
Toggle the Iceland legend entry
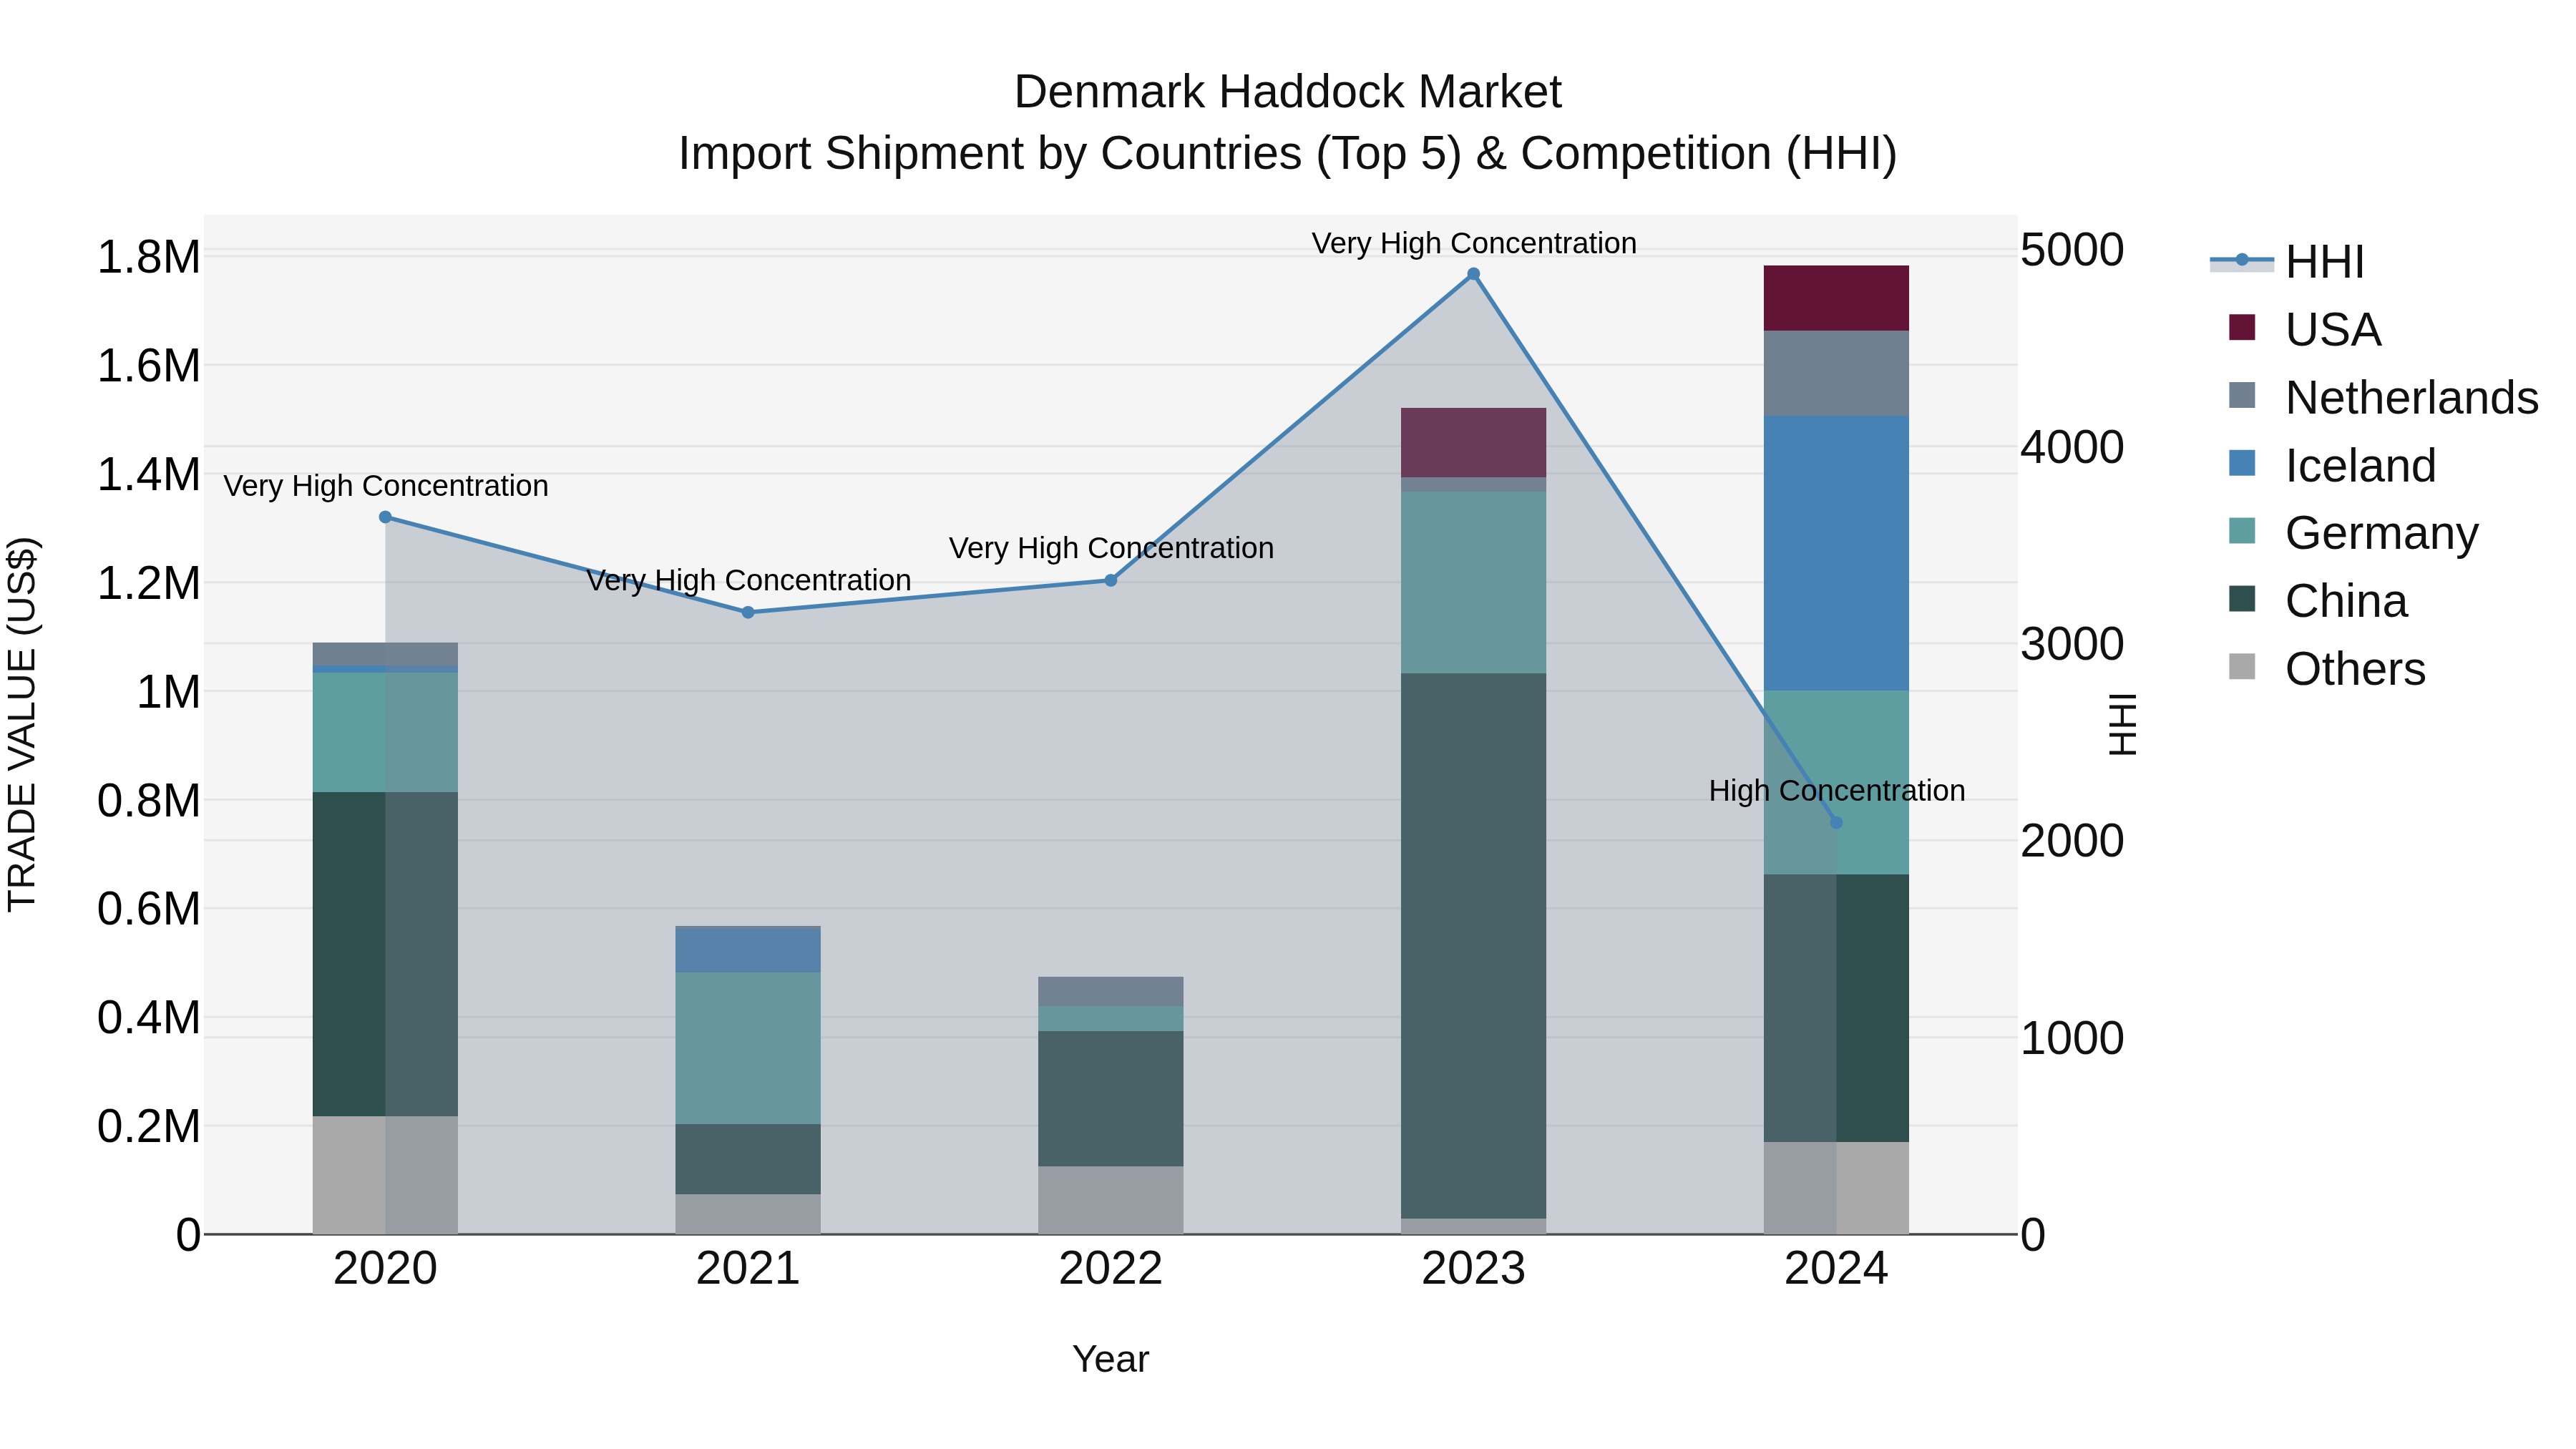(x=2332, y=465)
